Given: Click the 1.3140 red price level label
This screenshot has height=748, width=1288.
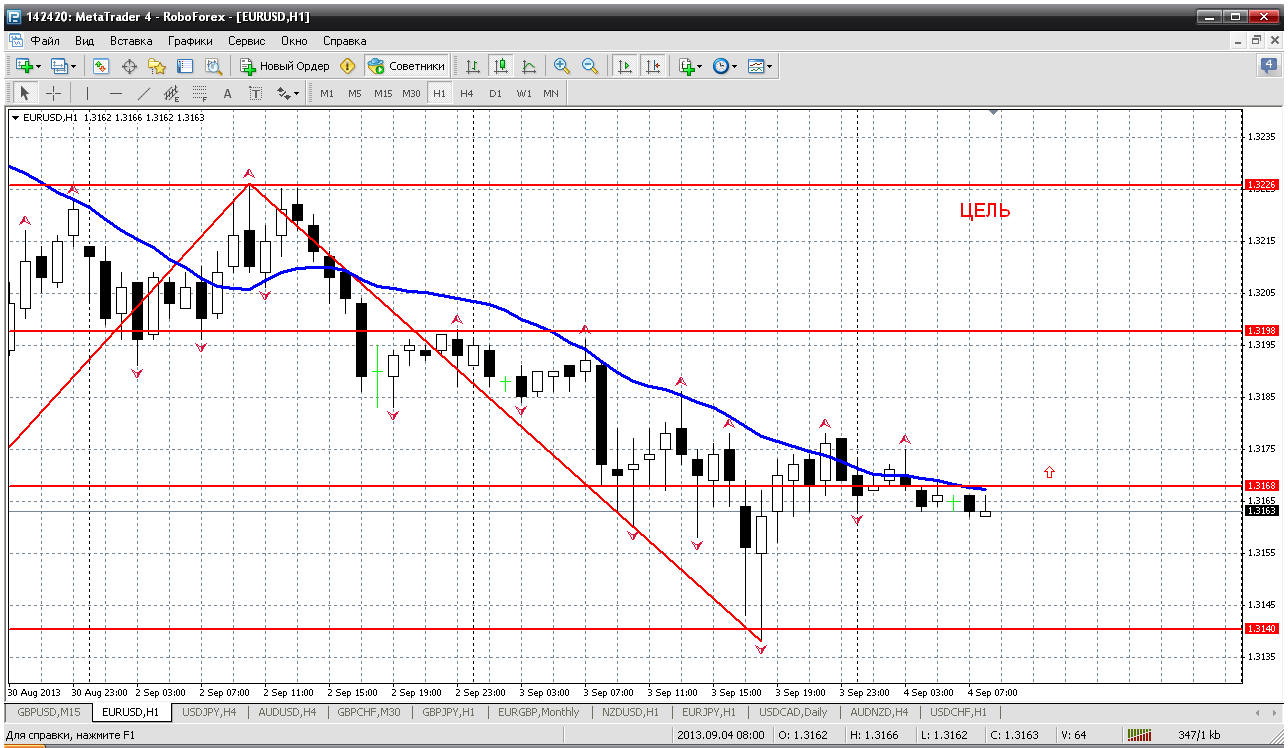Looking at the screenshot, I should (x=1262, y=628).
